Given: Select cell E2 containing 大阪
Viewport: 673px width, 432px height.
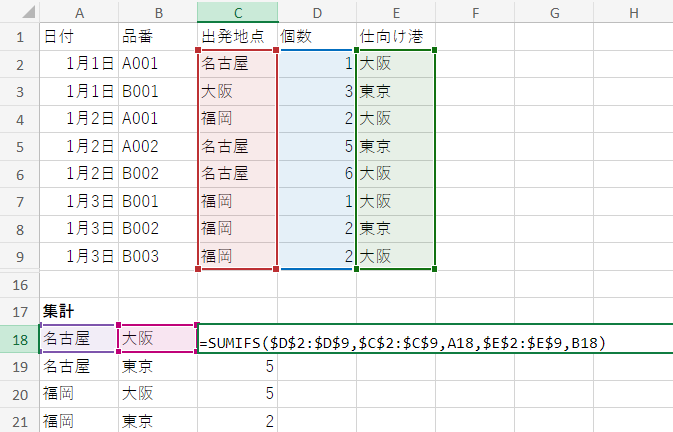Looking at the screenshot, I should point(396,64).
